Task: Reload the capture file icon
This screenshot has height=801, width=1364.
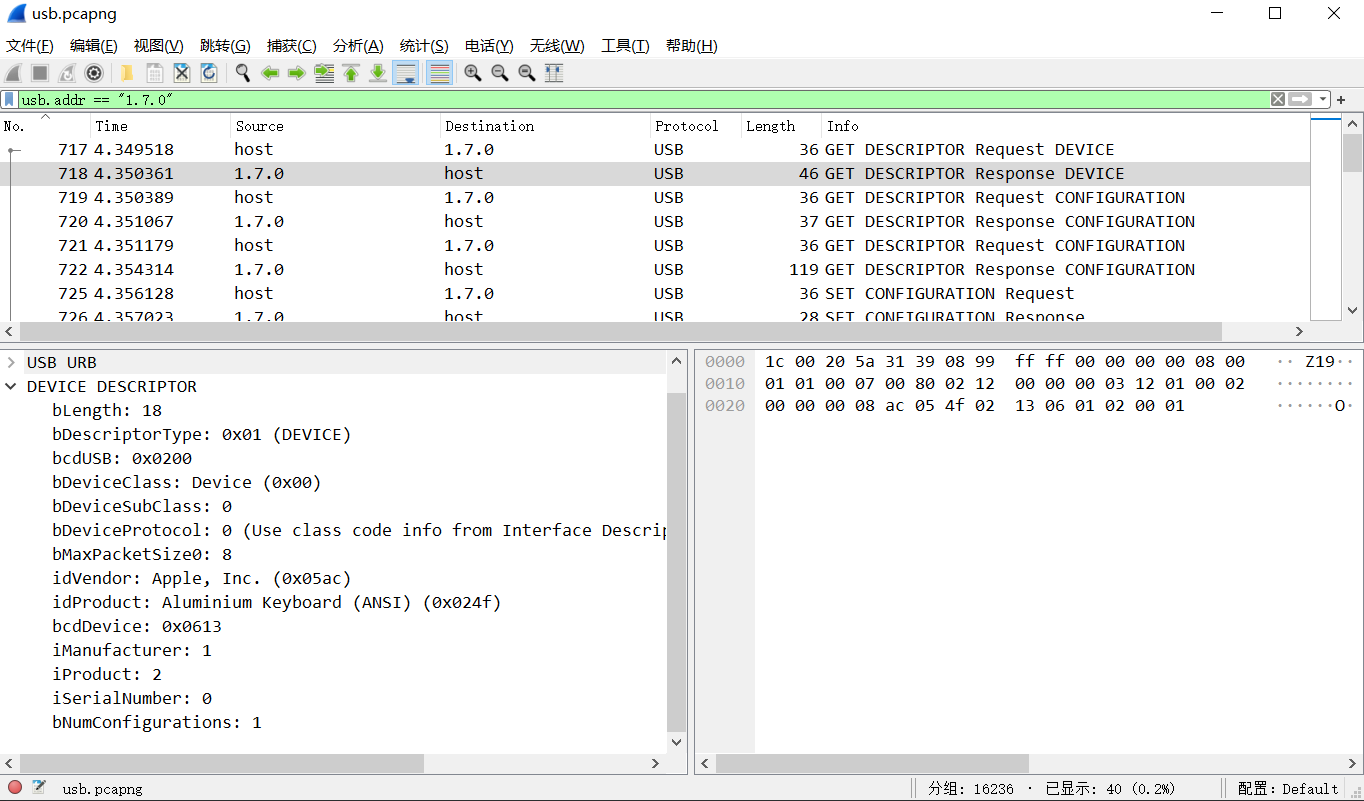Action: point(209,73)
